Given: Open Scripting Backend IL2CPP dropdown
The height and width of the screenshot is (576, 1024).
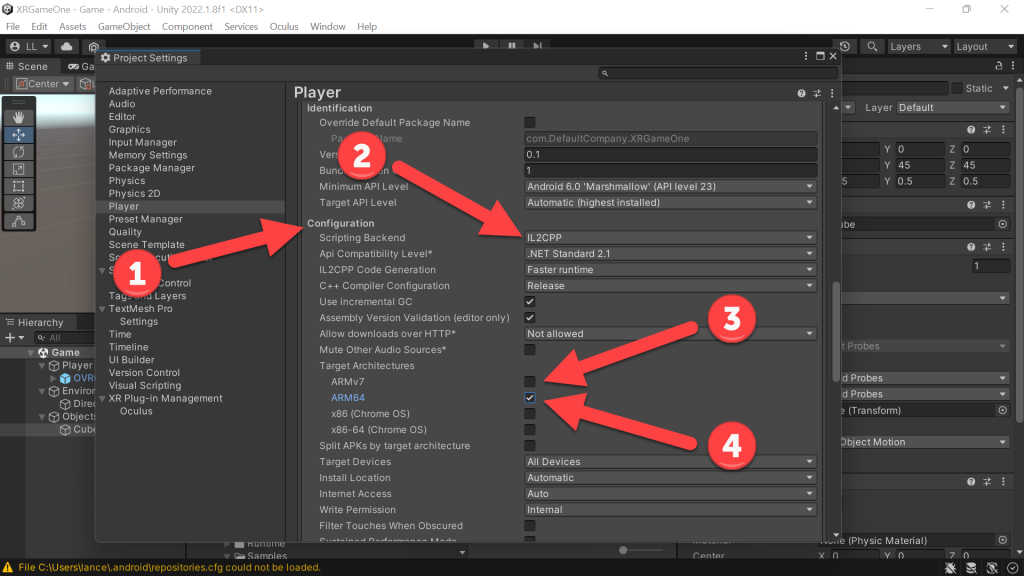Looking at the screenshot, I should (670, 238).
